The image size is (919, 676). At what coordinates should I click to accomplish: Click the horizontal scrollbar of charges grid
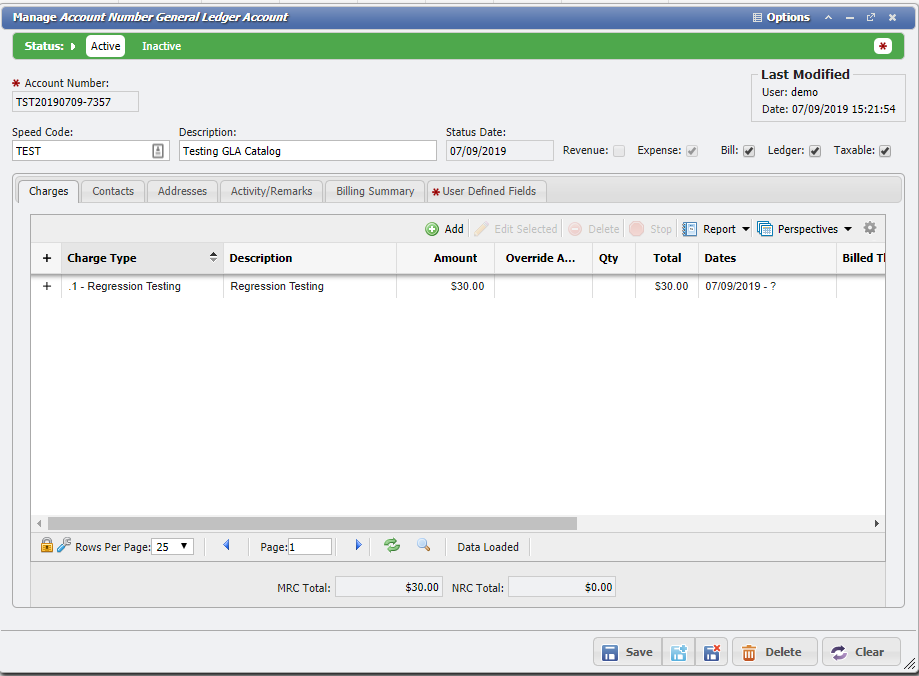312,523
